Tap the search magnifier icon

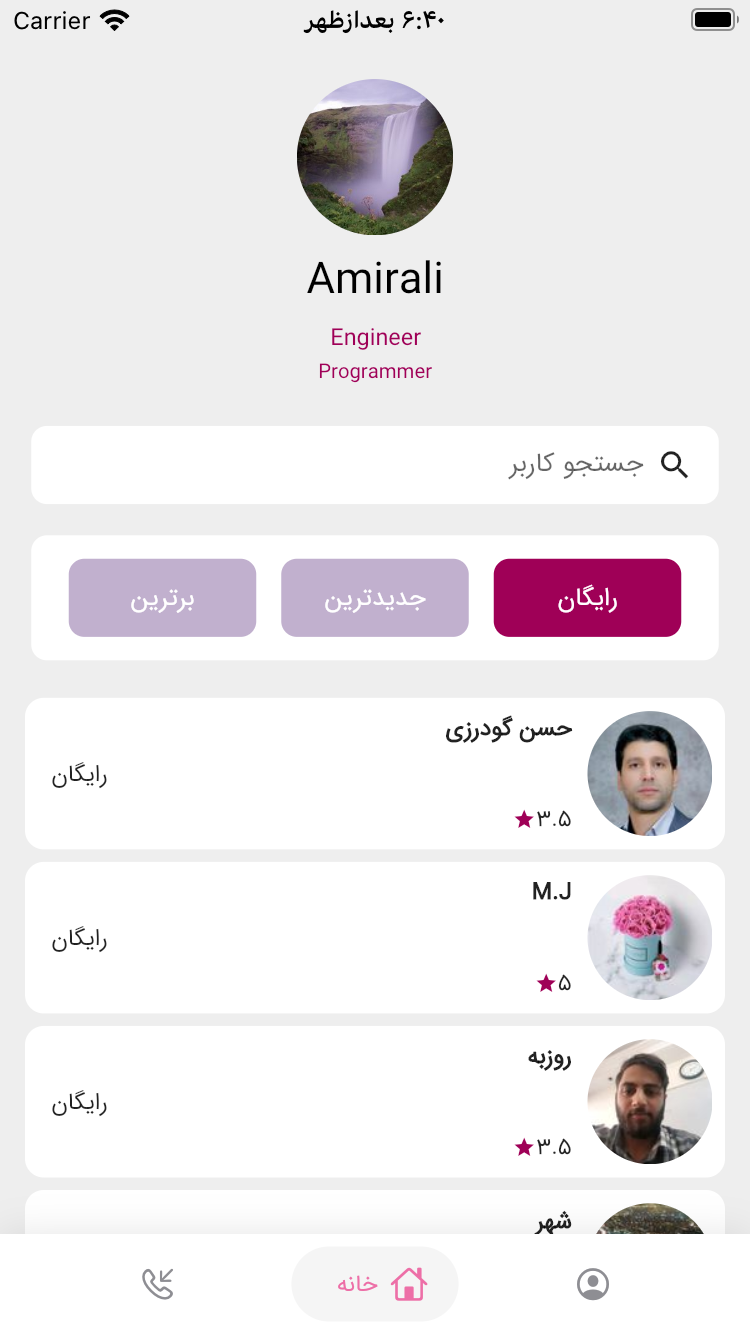tap(675, 465)
